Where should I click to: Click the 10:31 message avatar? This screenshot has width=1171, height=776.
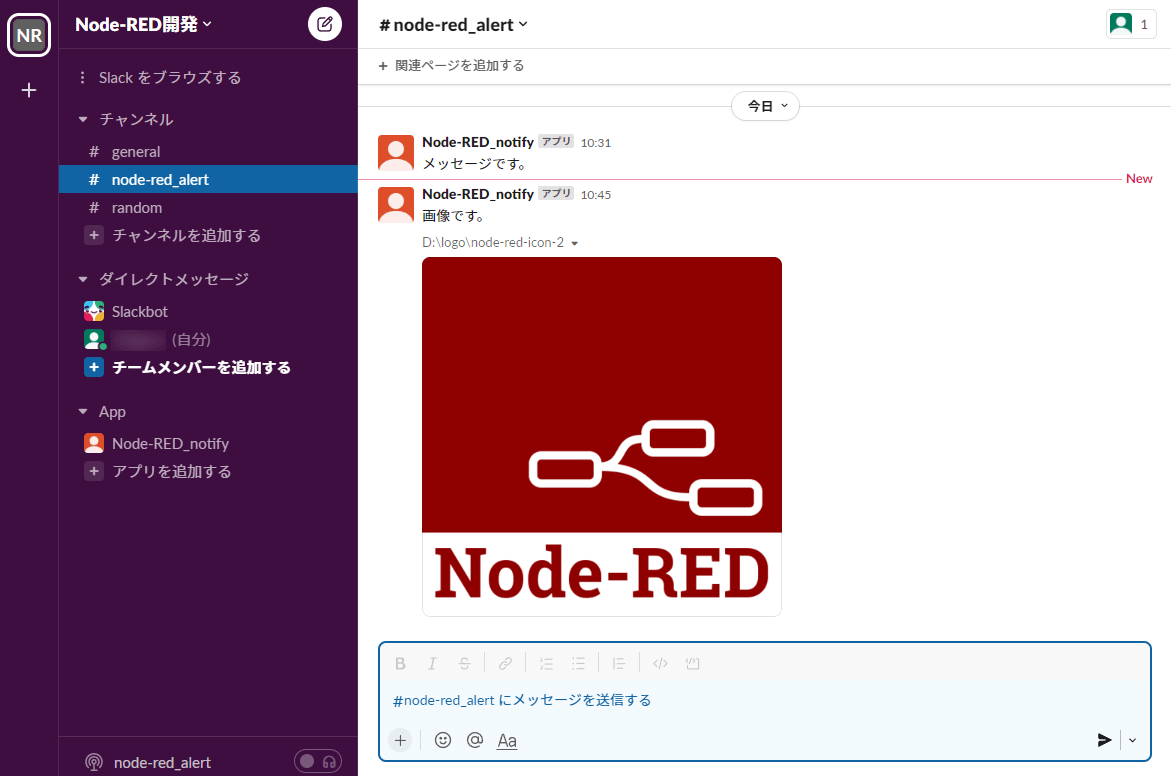point(396,152)
